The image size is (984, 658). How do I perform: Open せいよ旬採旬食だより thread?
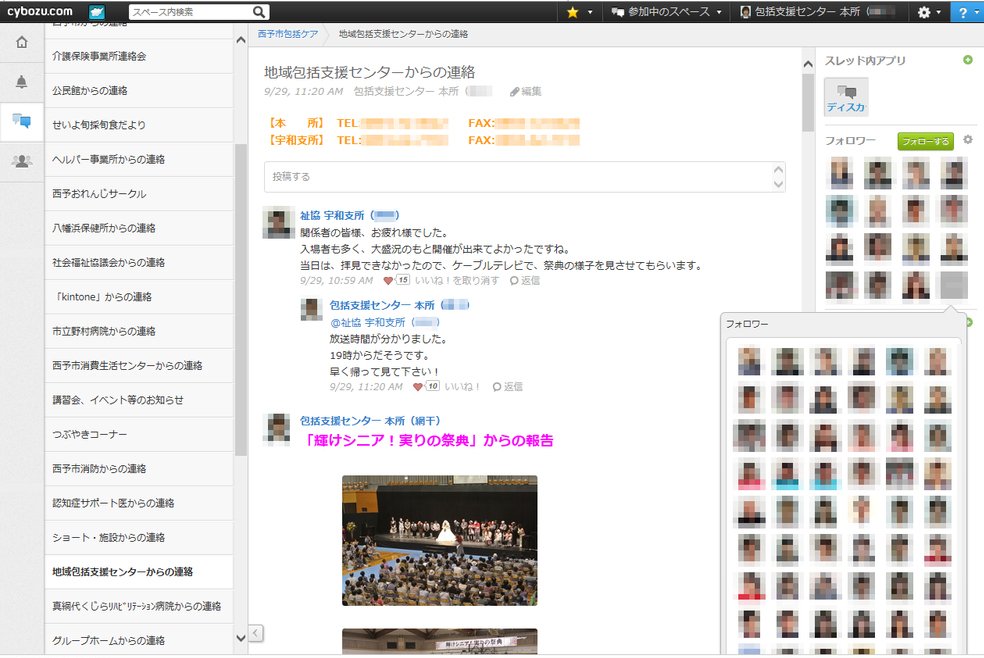(x=139, y=125)
